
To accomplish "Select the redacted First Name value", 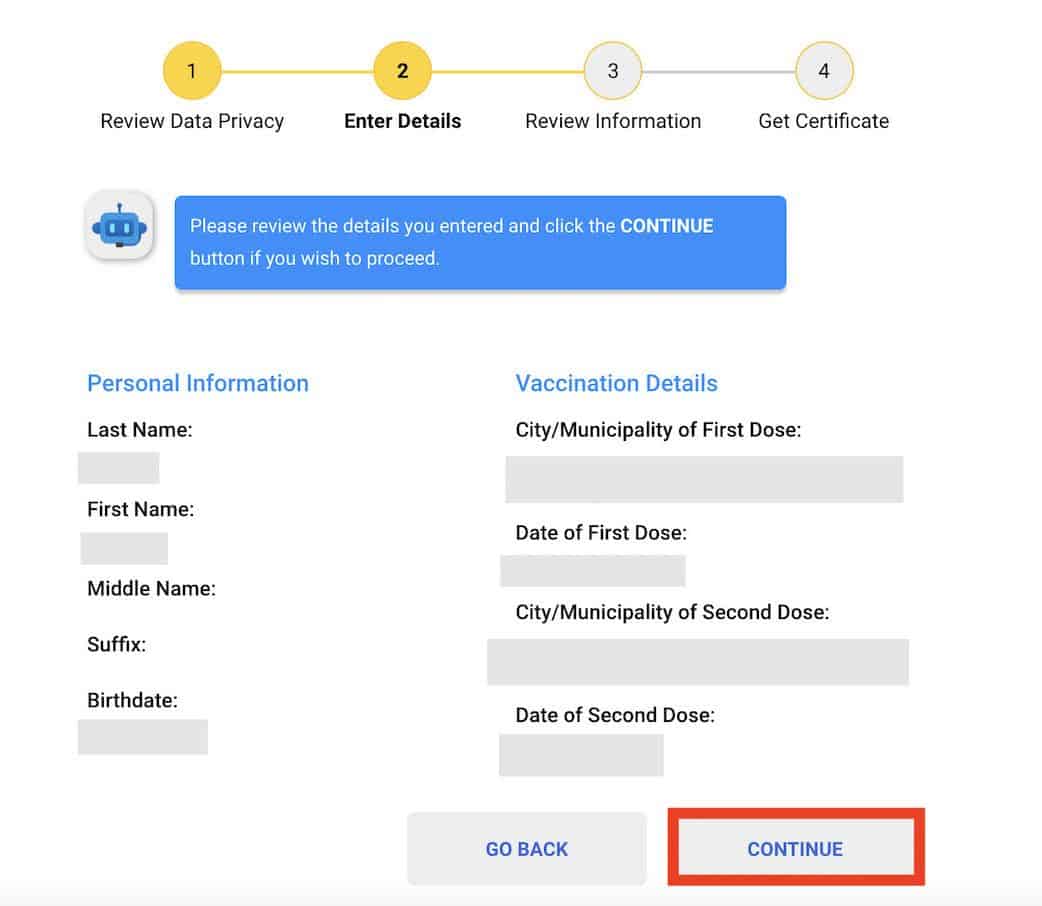I will pyautogui.click(x=124, y=548).
